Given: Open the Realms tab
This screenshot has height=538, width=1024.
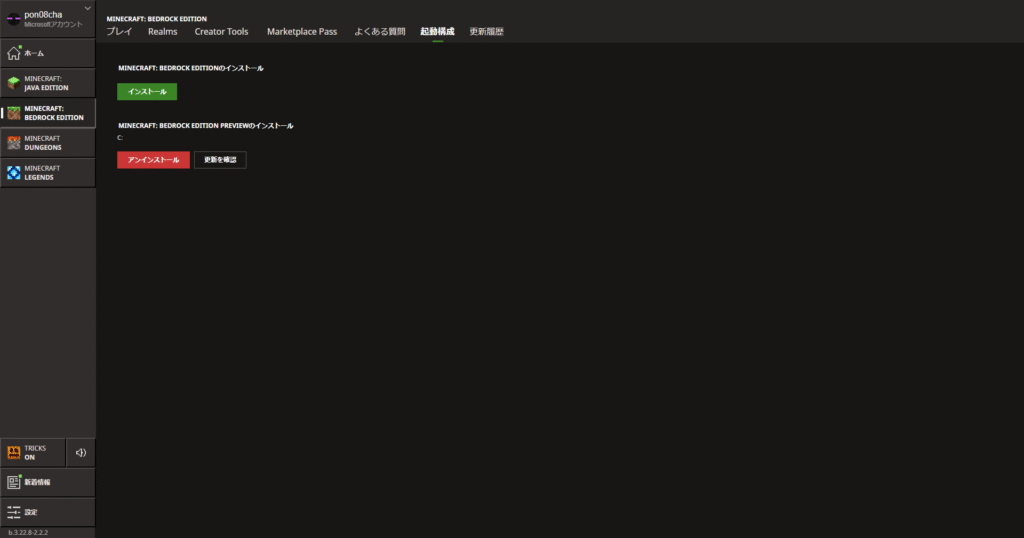Looking at the screenshot, I should pos(162,32).
